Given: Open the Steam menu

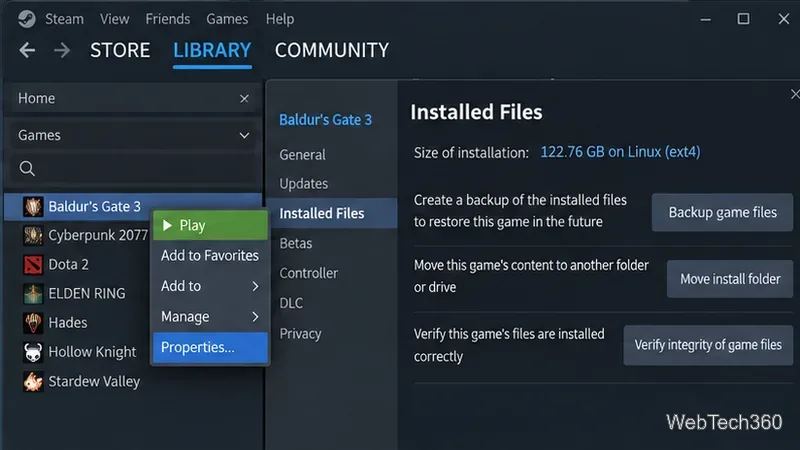Looking at the screenshot, I should point(64,19).
